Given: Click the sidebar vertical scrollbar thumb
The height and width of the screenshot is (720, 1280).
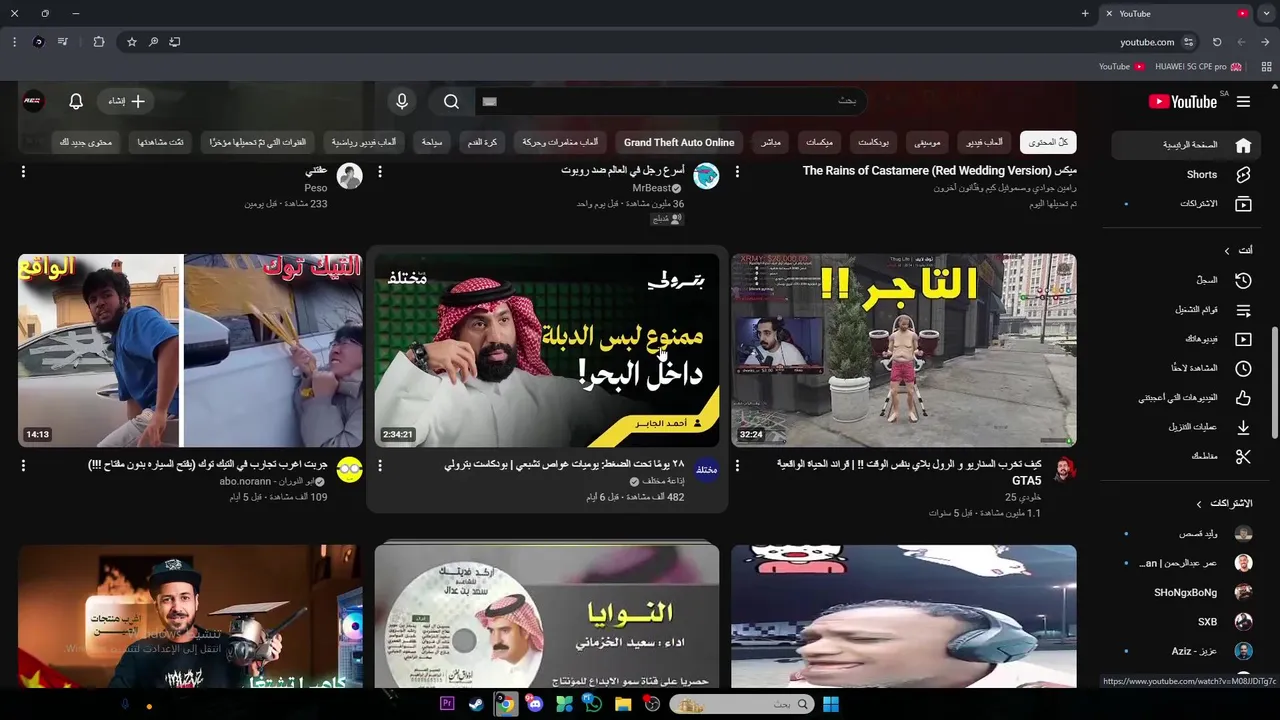Looking at the screenshot, I should (1274, 382).
